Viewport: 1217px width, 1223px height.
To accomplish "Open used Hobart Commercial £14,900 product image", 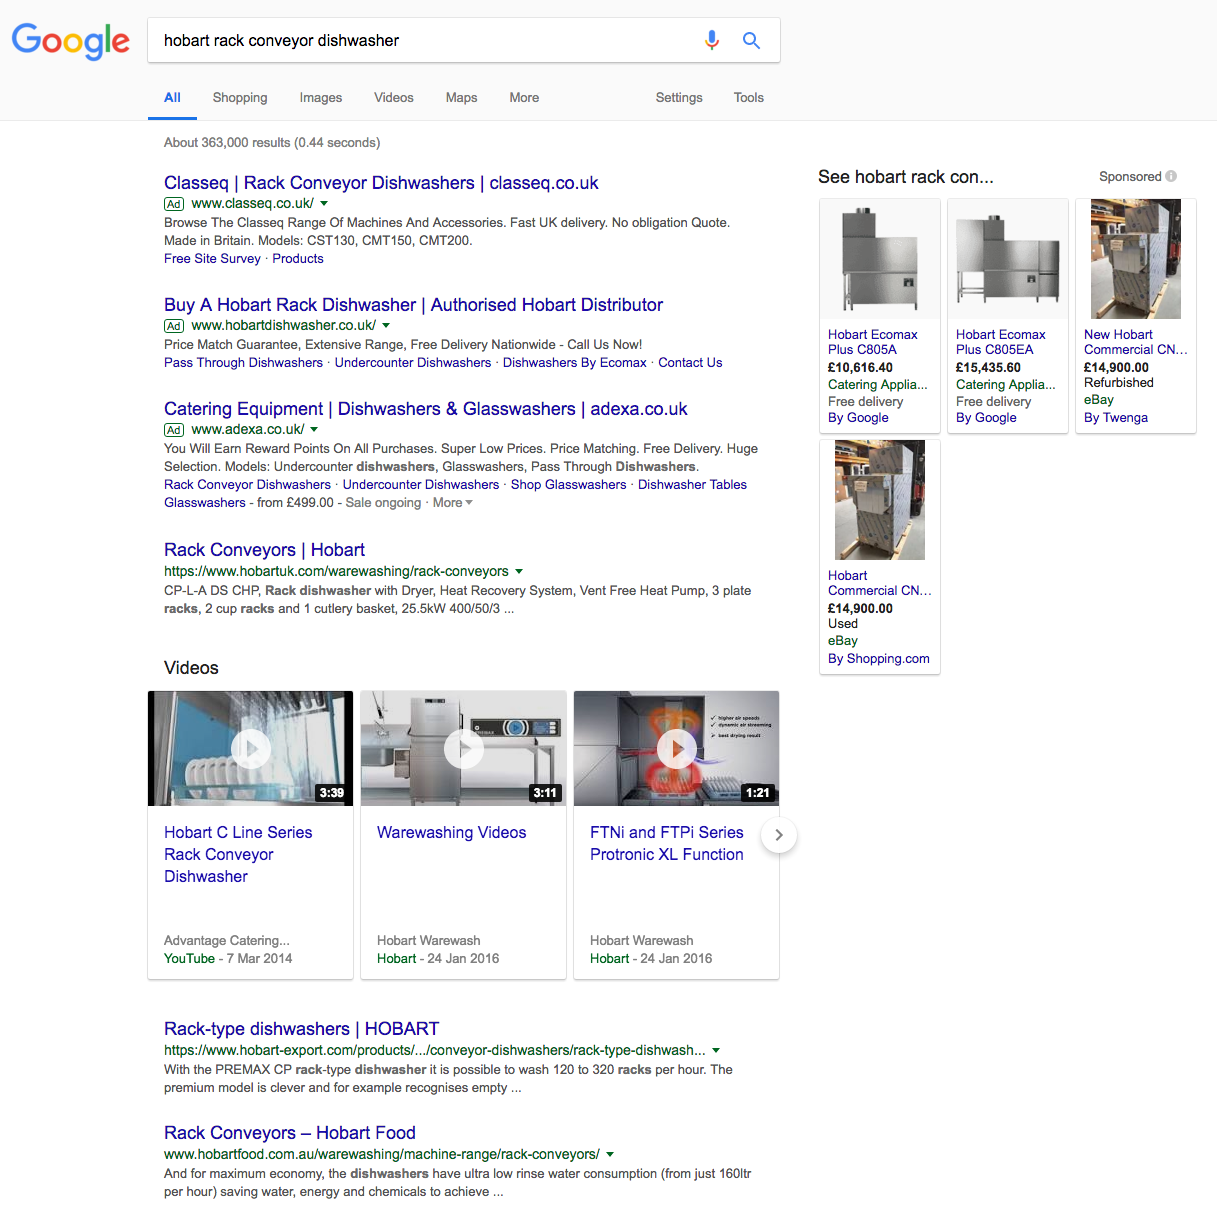I will tap(880, 500).
